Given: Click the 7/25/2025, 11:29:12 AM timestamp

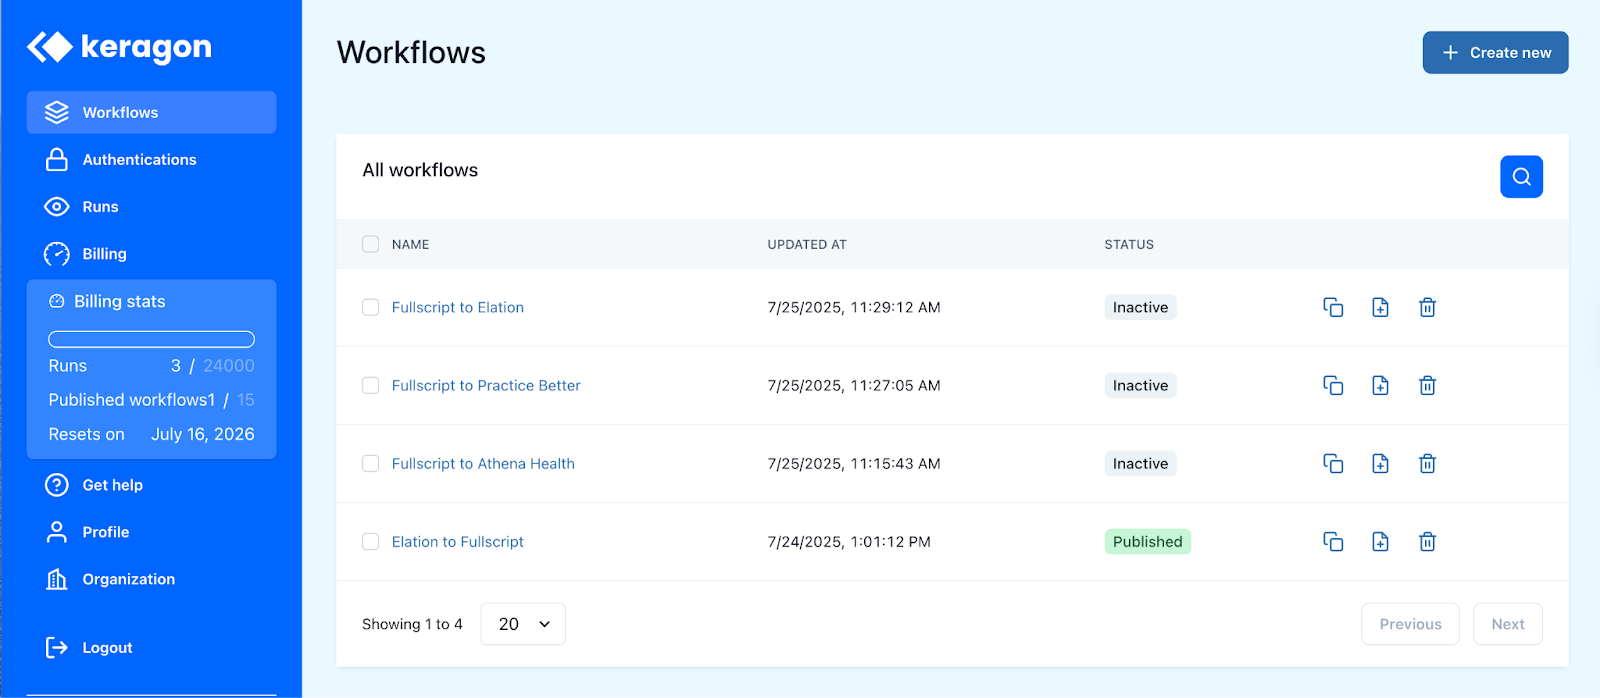Looking at the screenshot, I should [x=854, y=307].
